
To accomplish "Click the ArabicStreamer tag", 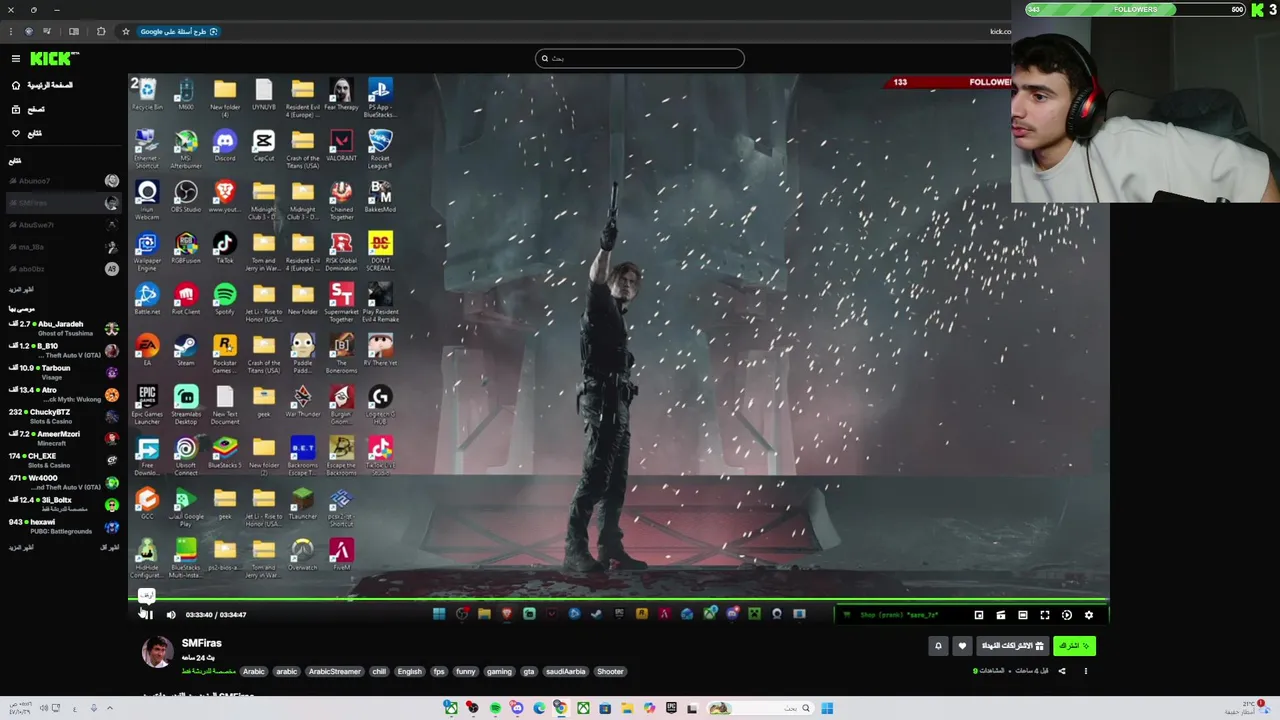I will click(335, 672).
